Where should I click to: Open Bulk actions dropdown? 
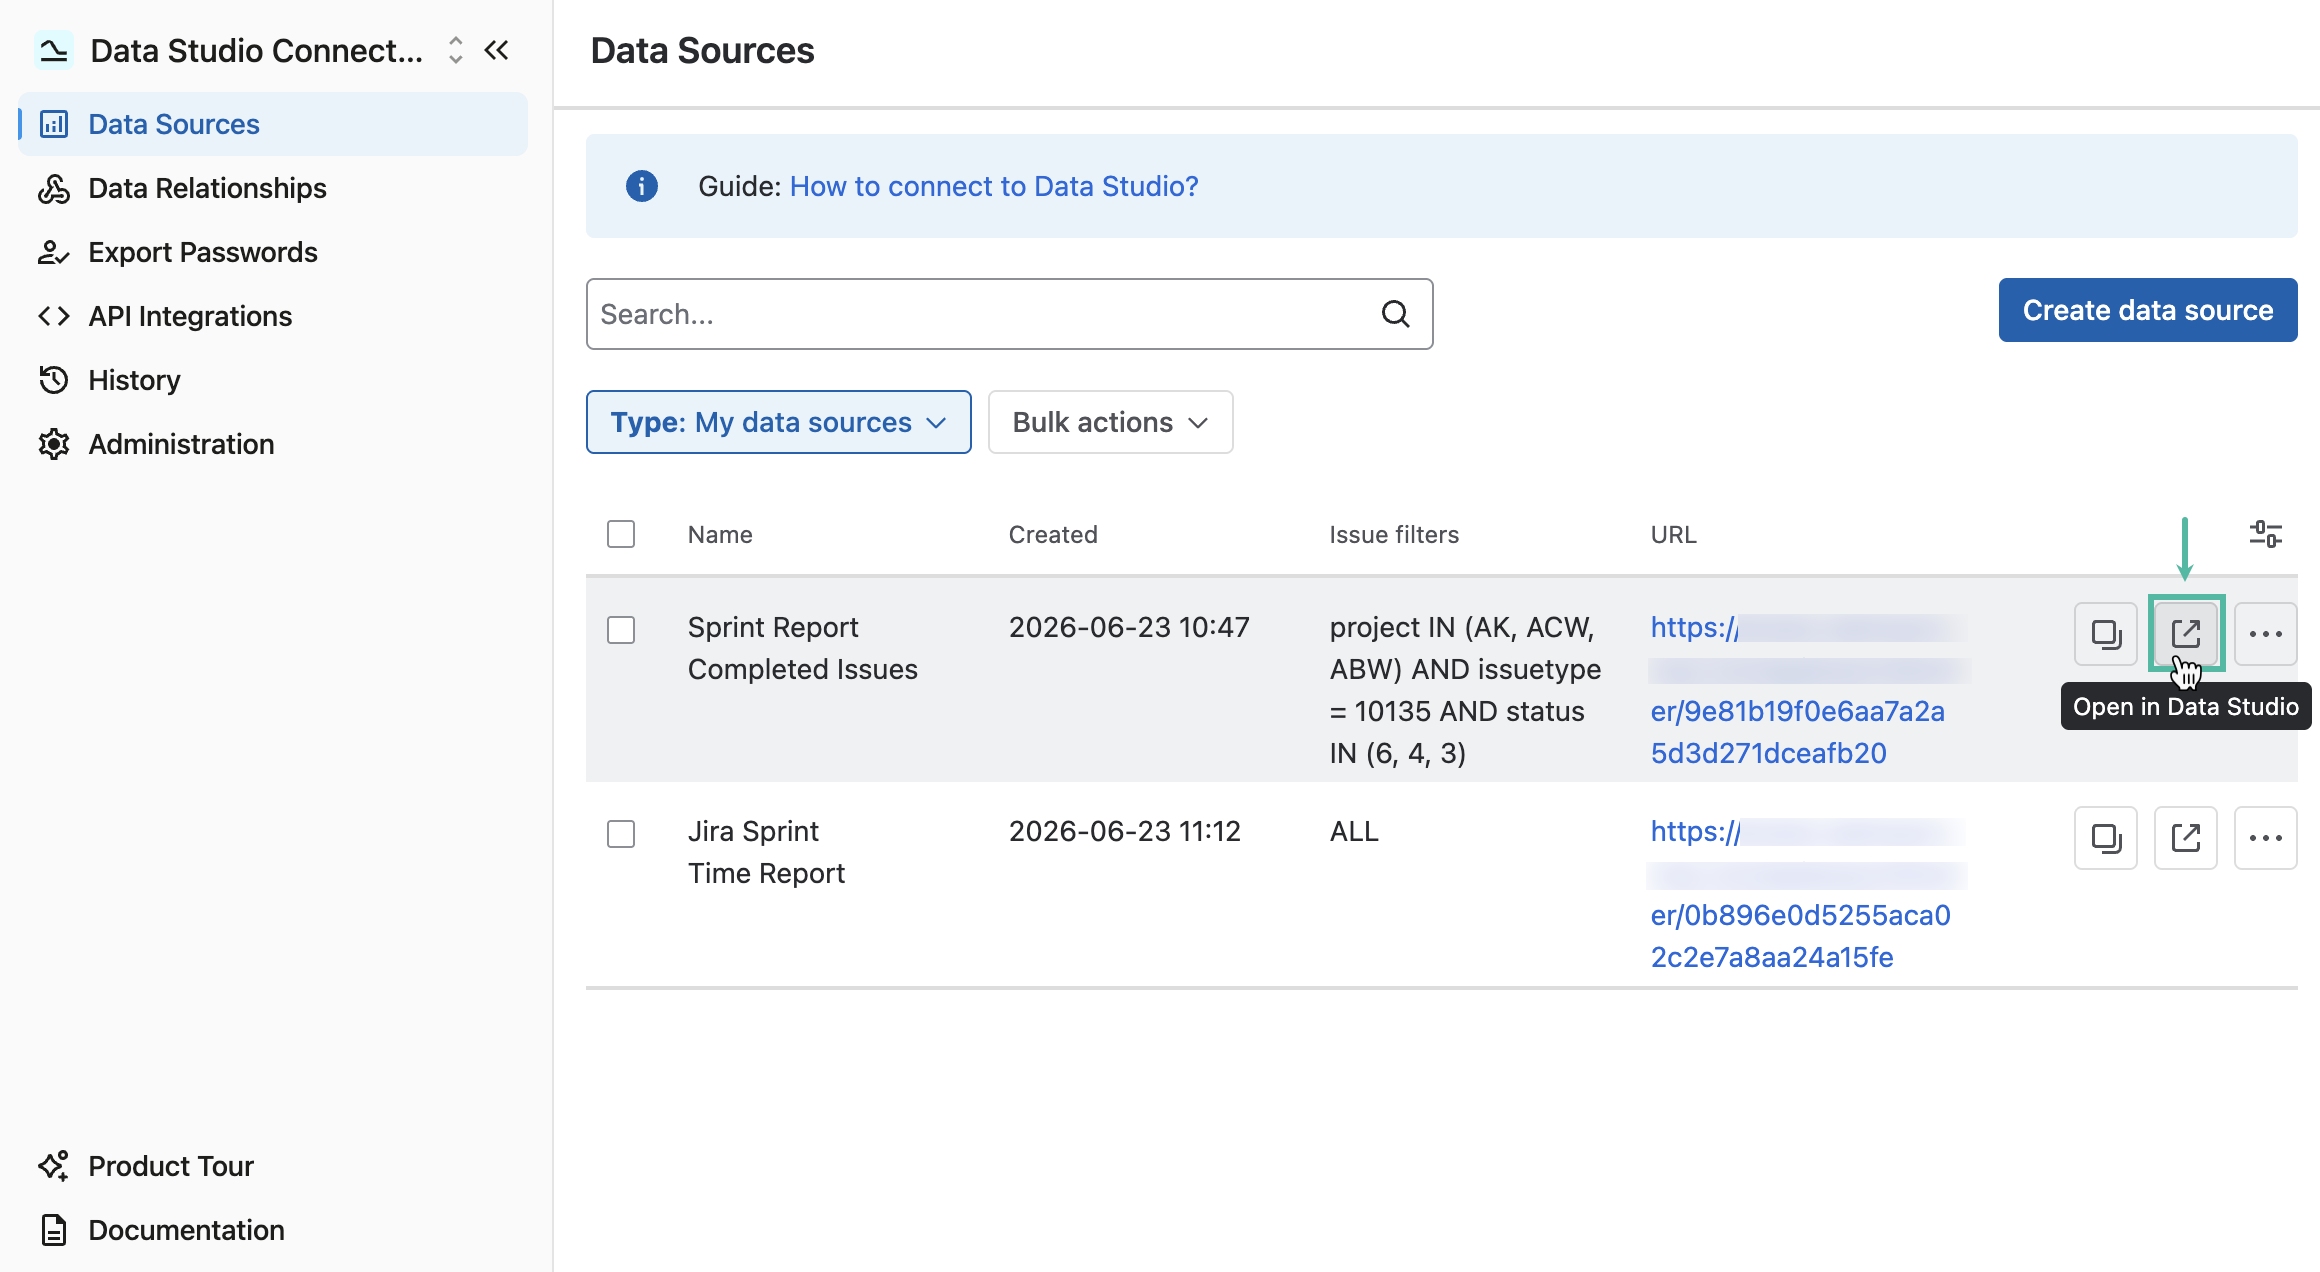coord(1110,422)
